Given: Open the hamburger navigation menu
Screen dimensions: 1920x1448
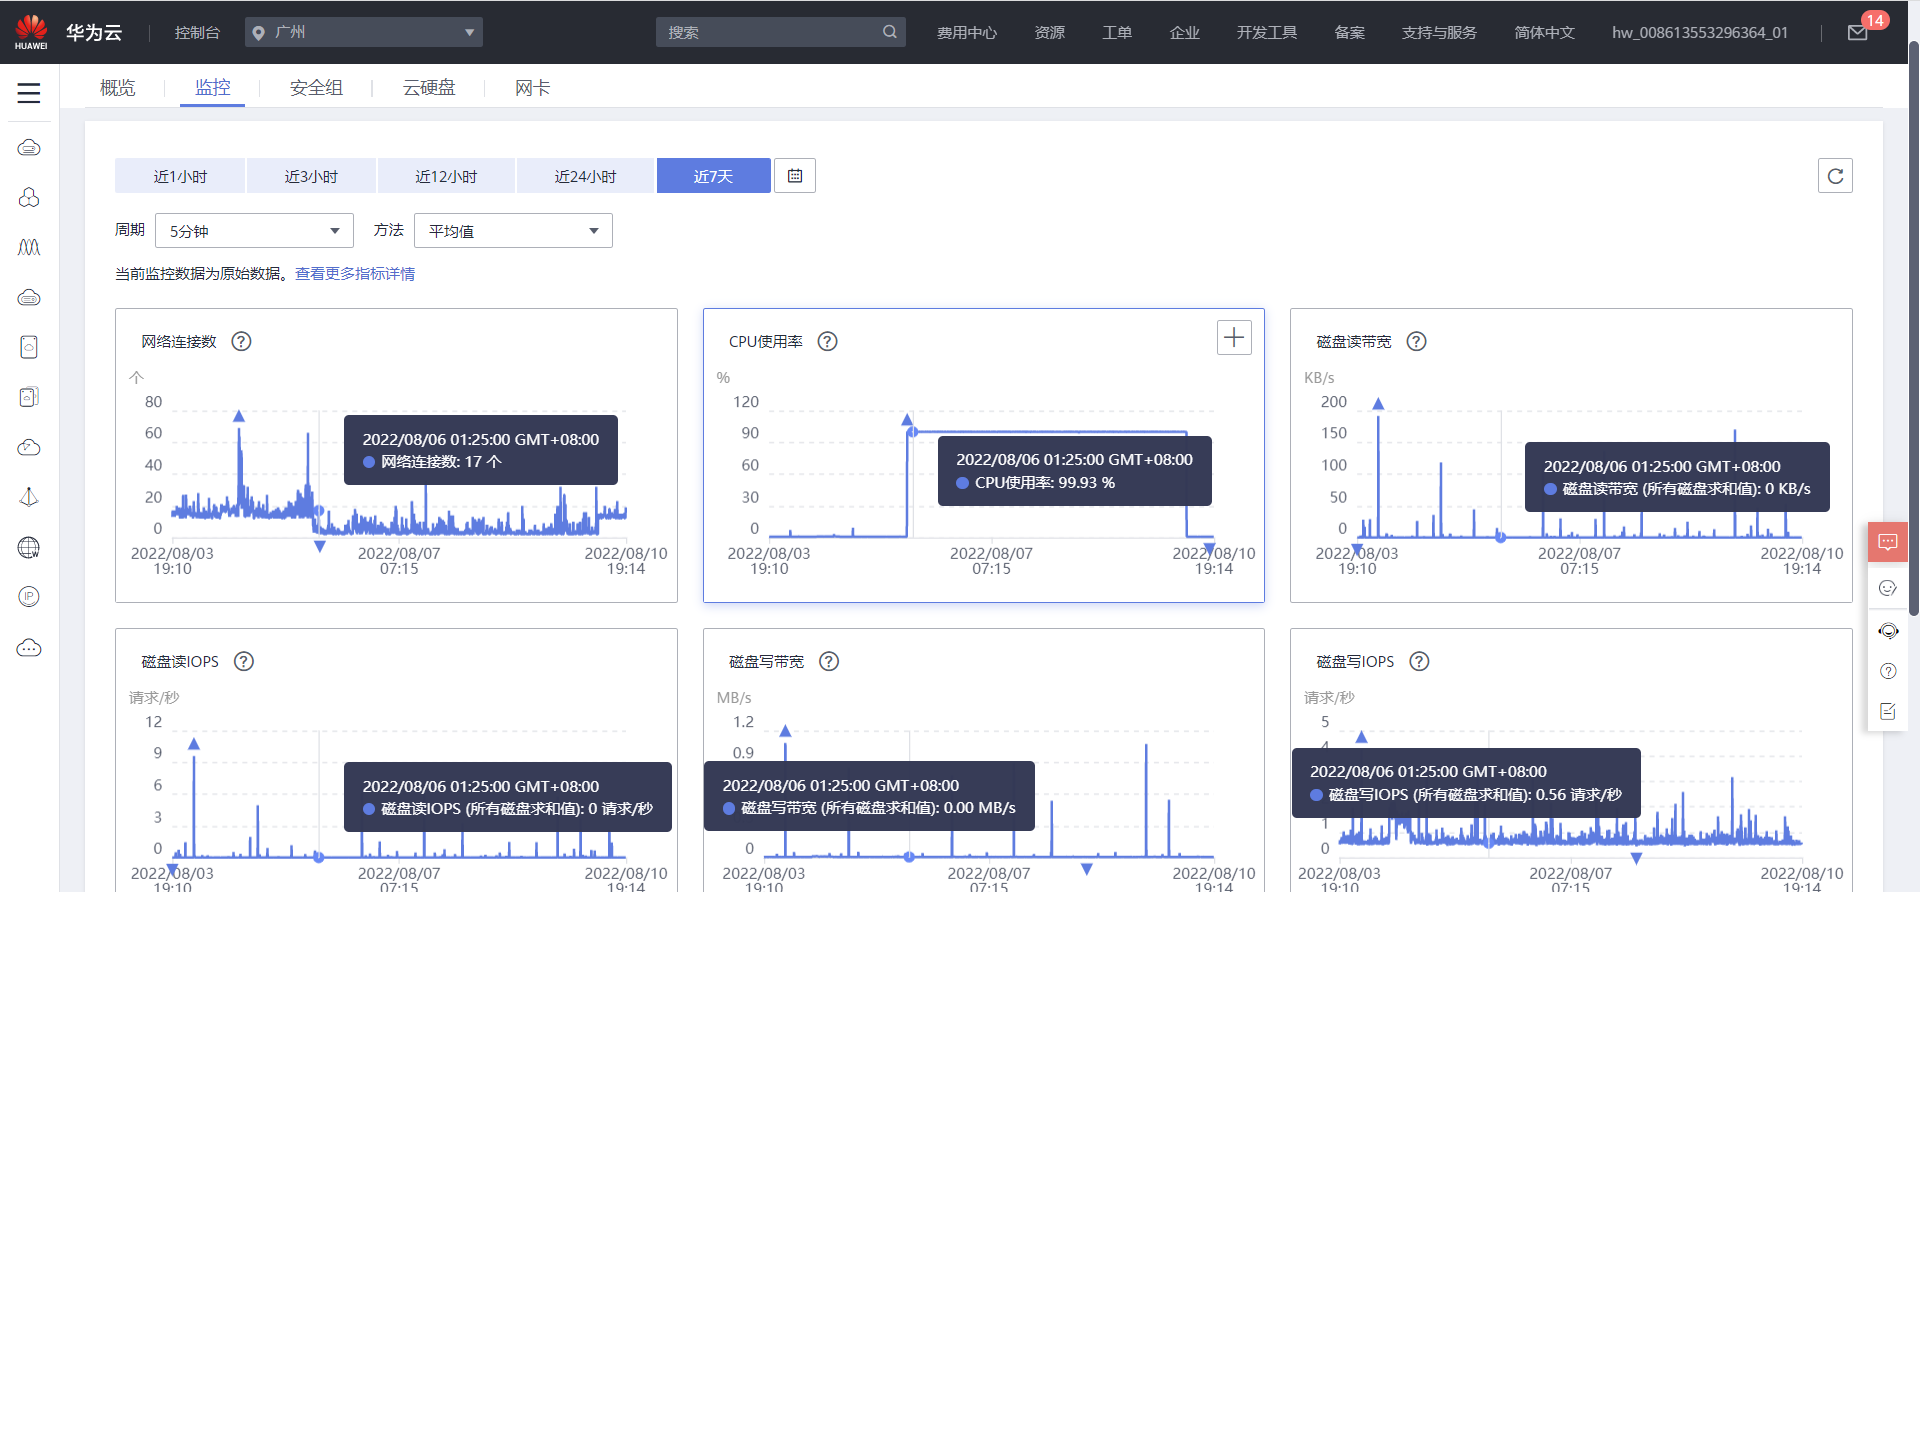Looking at the screenshot, I should tap(29, 93).
